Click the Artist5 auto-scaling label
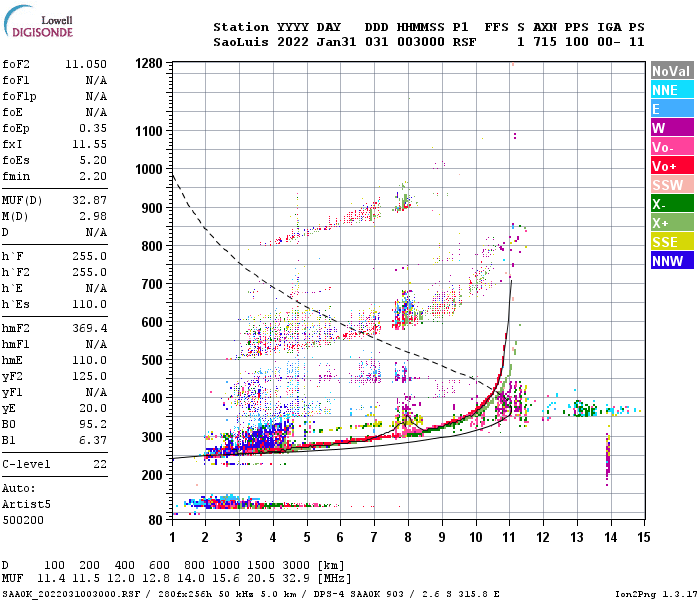The image size is (700, 600). click(26, 504)
